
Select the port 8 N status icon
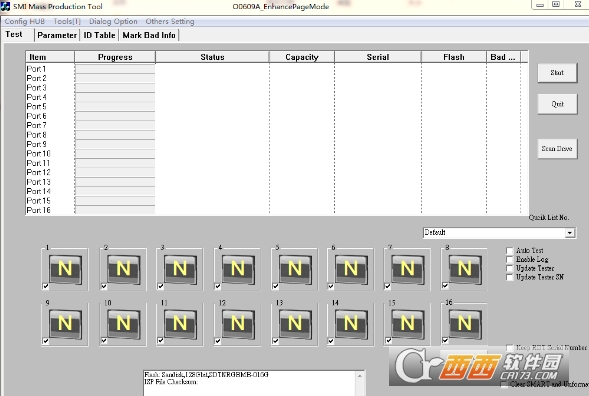click(465, 269)
